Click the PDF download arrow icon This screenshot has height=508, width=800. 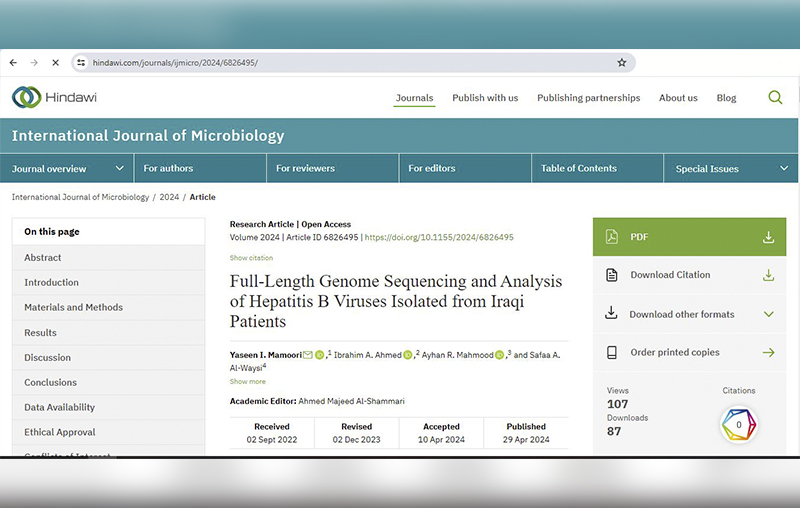tap(768, 237)
